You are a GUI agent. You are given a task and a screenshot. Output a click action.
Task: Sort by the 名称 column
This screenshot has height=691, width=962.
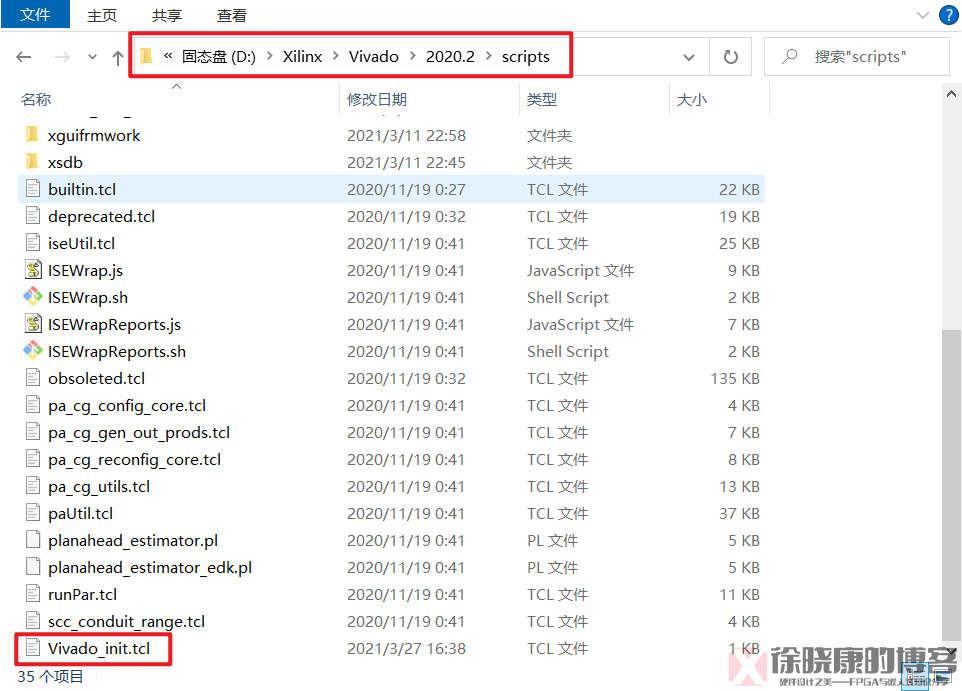click(x=36, y=99)
